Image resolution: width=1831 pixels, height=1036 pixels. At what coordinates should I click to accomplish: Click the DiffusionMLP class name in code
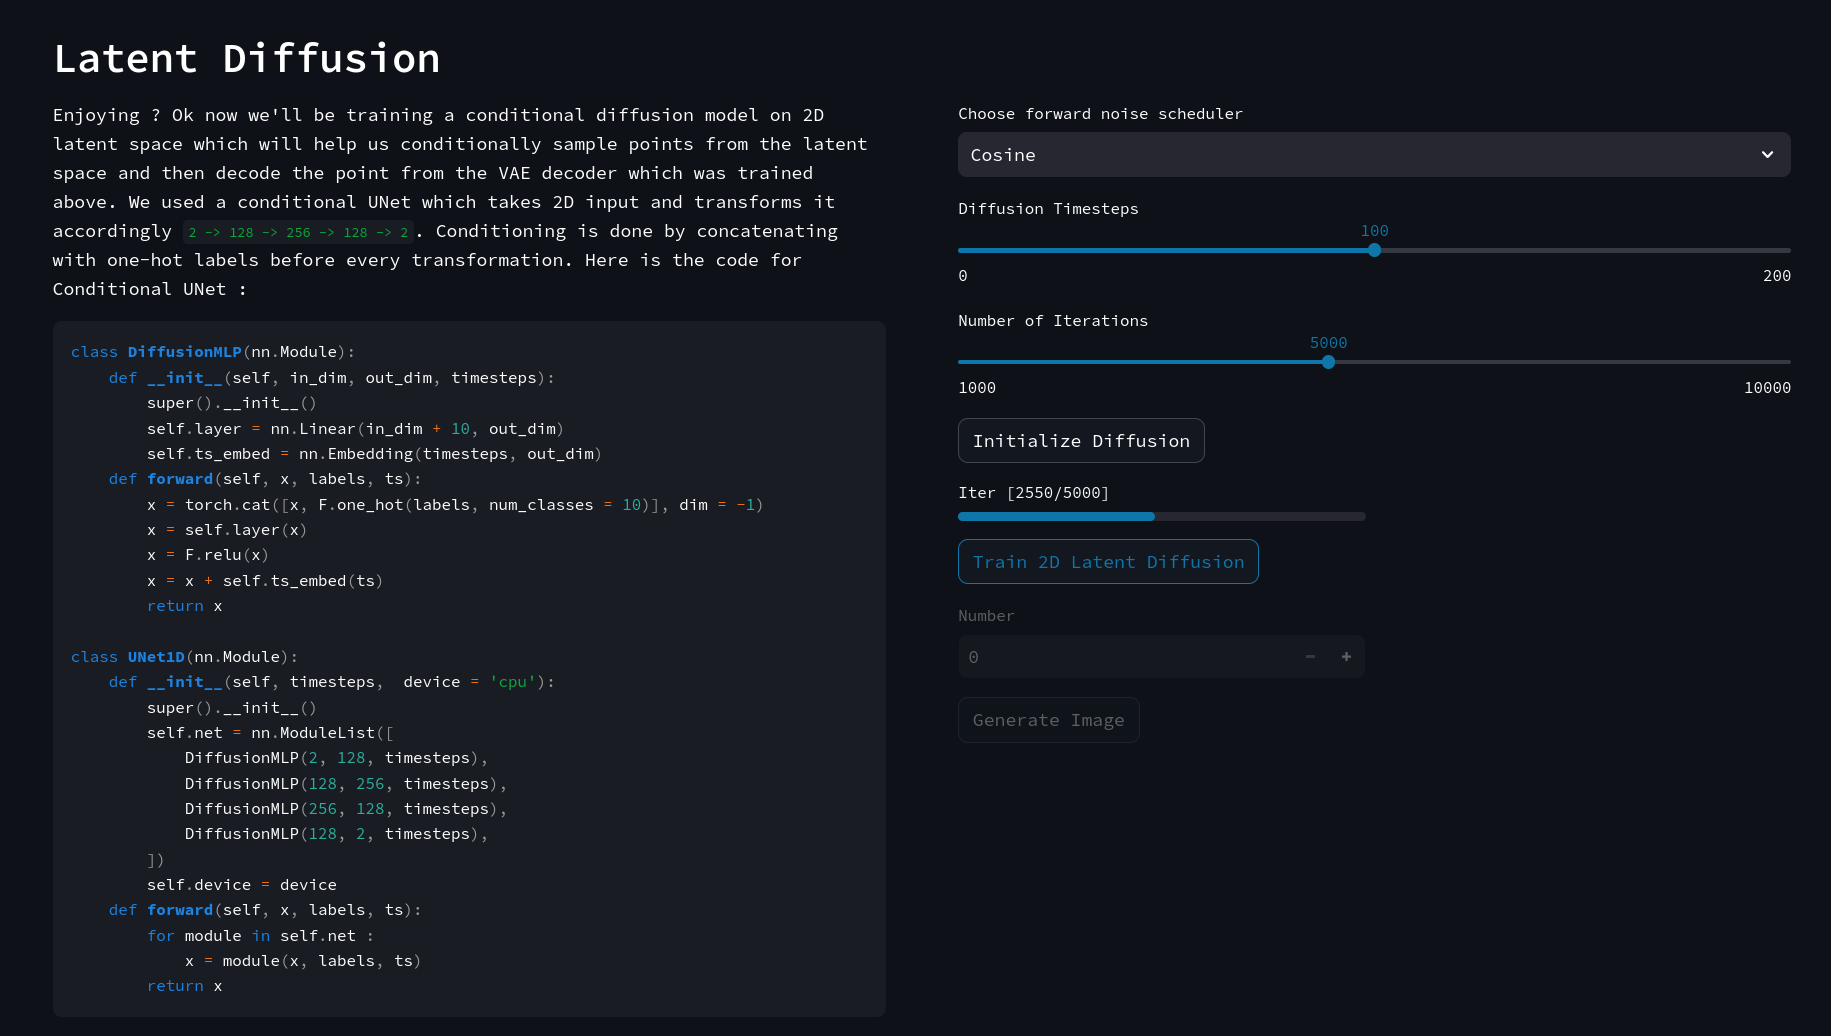(184, 352)
